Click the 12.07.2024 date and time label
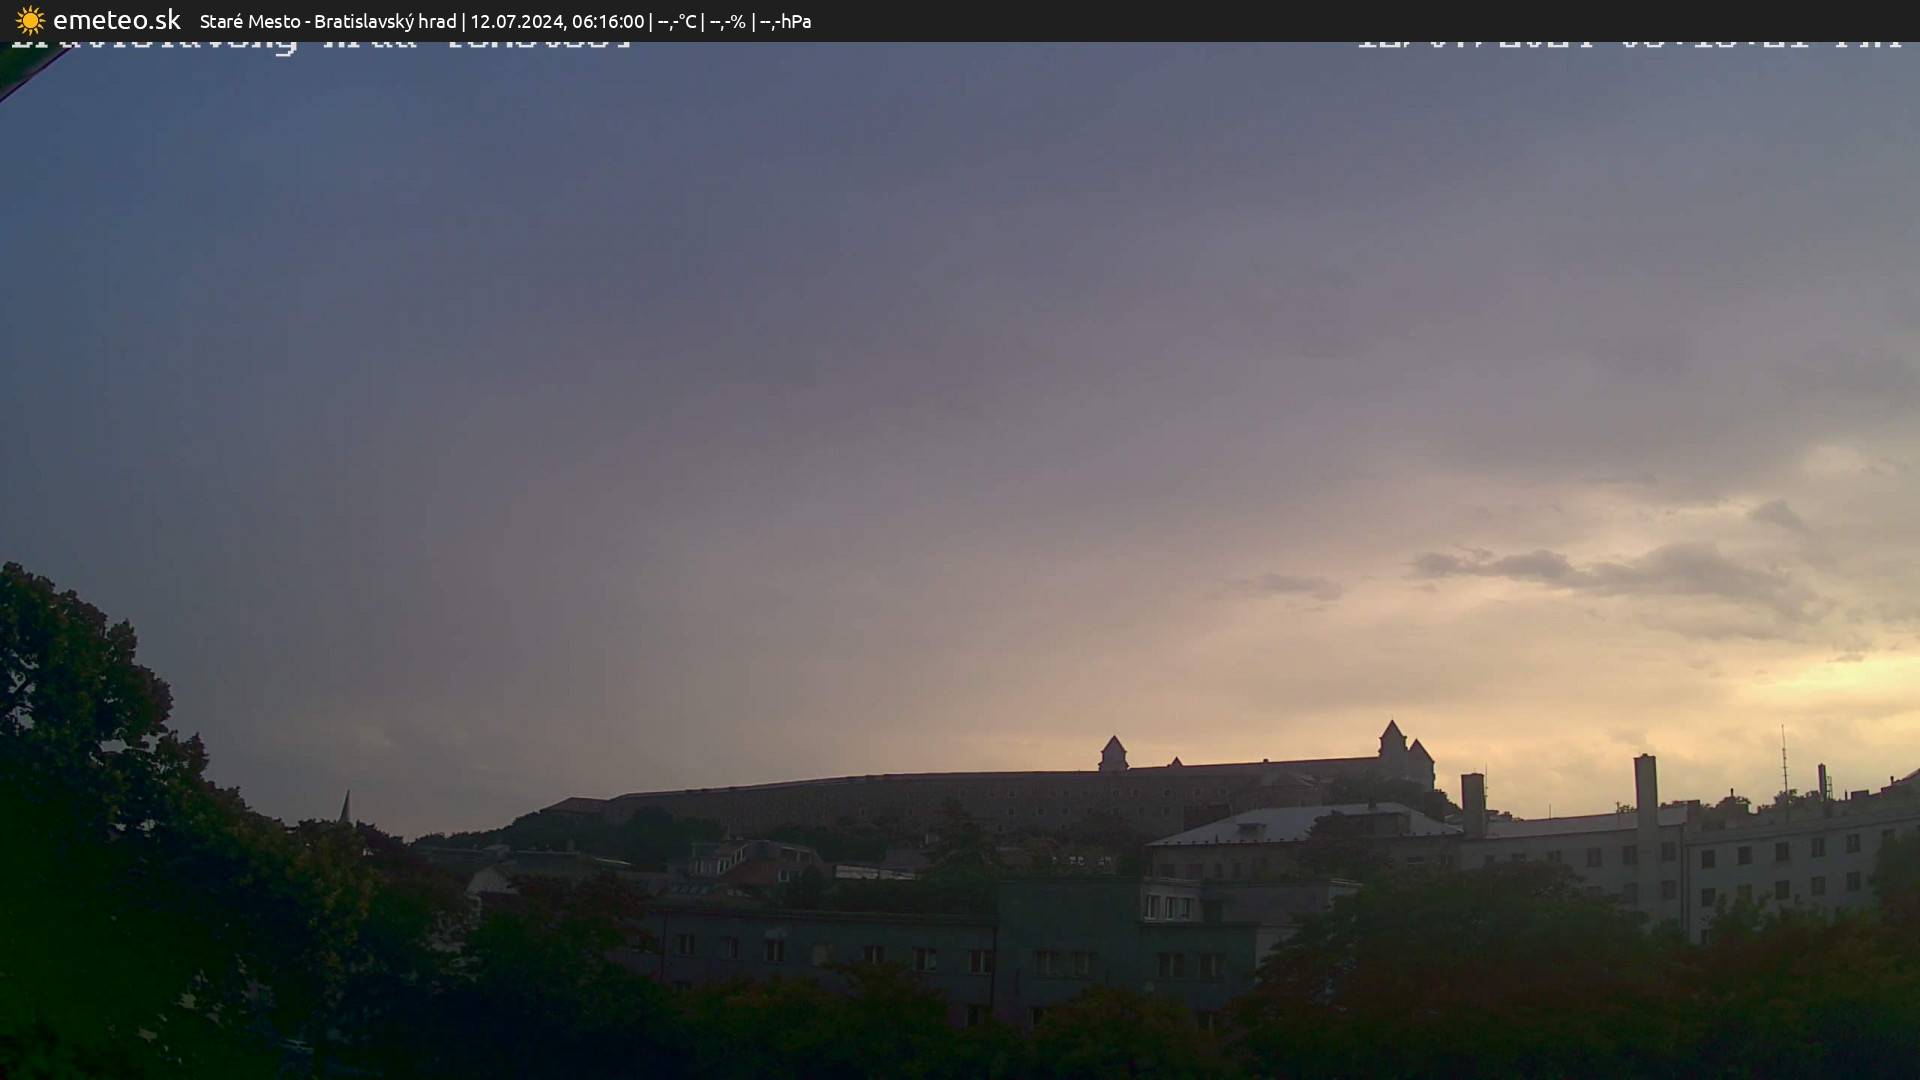This screenshot has width=1920, height=1080. [557, 21]
